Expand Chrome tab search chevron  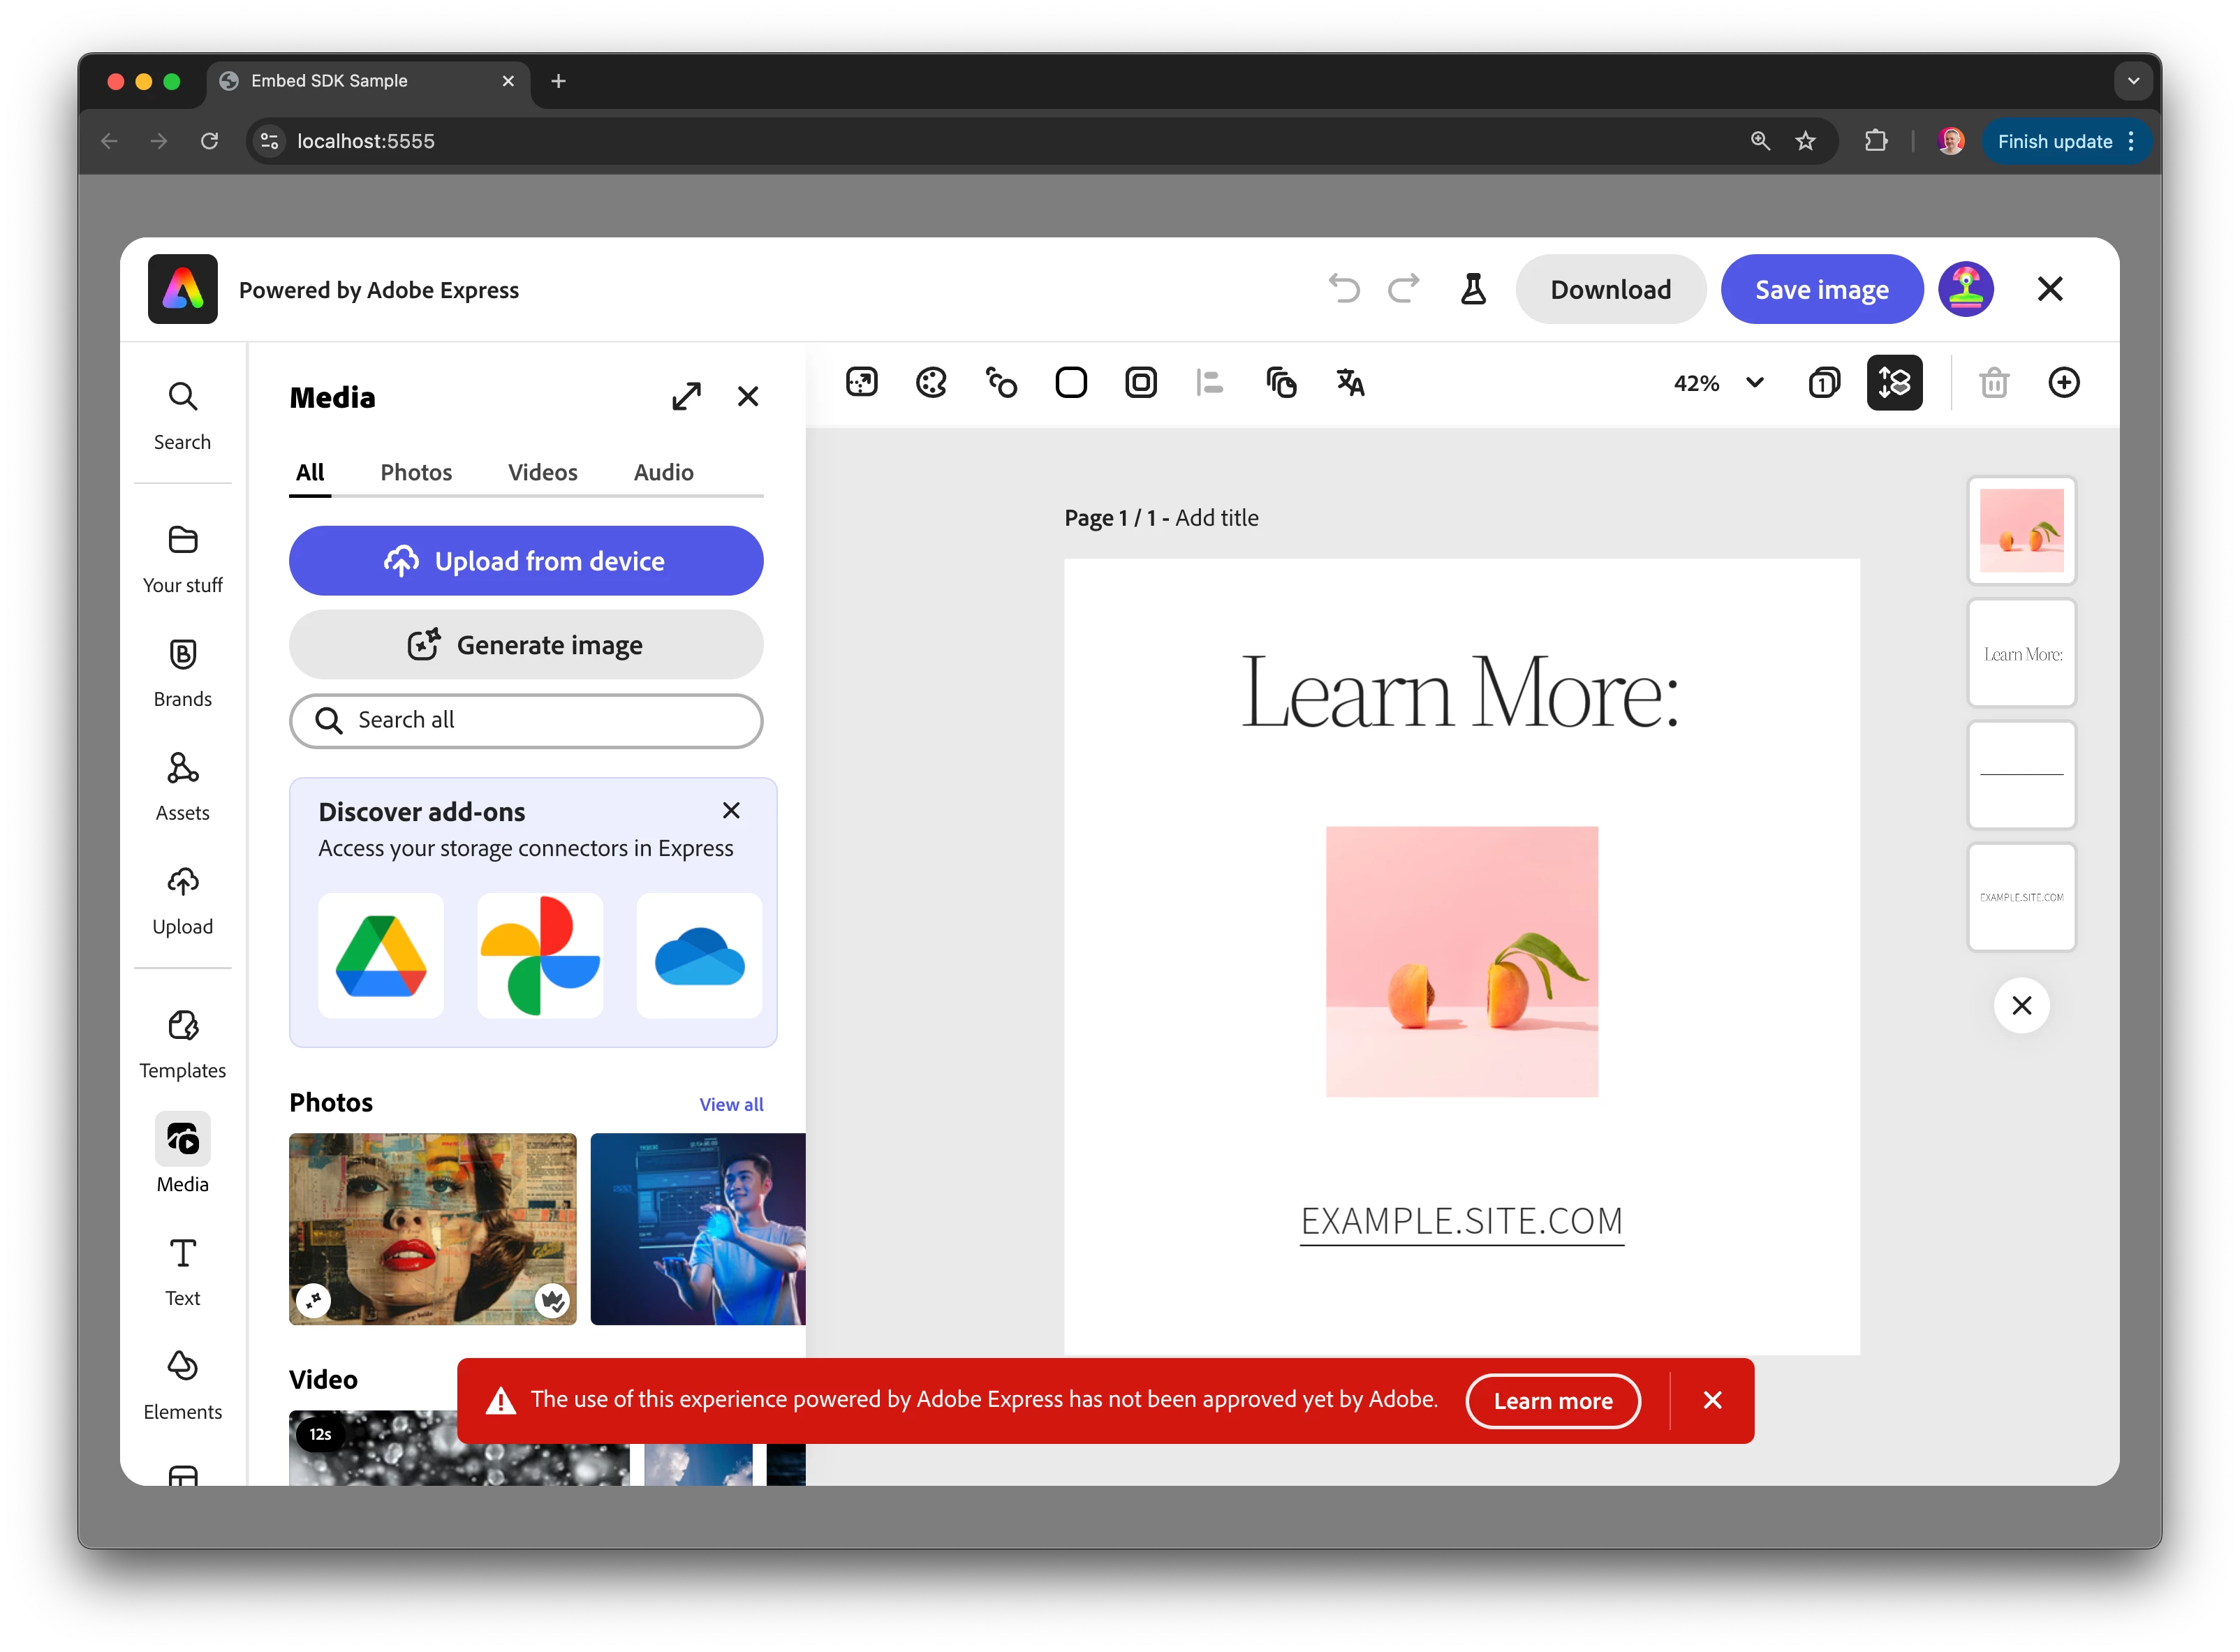click(2133, 81)
